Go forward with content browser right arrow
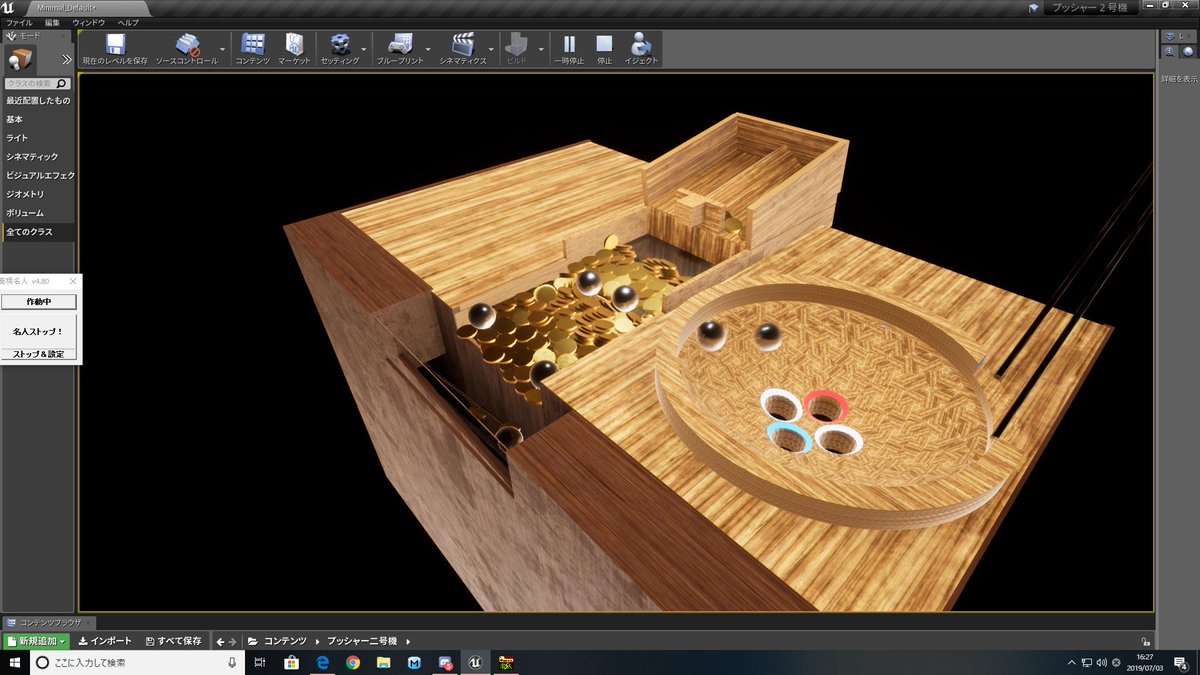The height and width of the screenshot is (675, 1200). point(233,641)
